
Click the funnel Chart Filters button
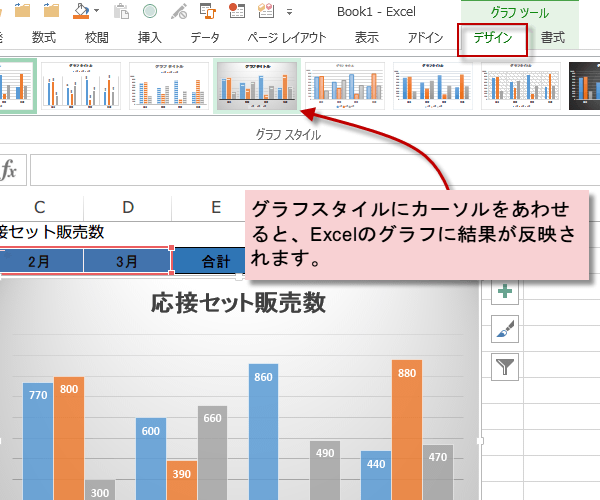(x=505, y=367)
